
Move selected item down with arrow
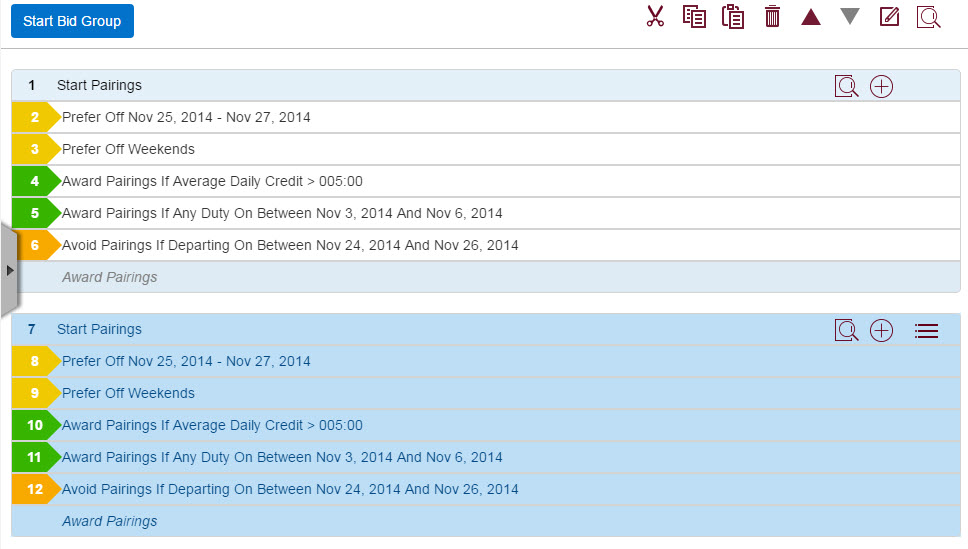click(x=850, y=17)
